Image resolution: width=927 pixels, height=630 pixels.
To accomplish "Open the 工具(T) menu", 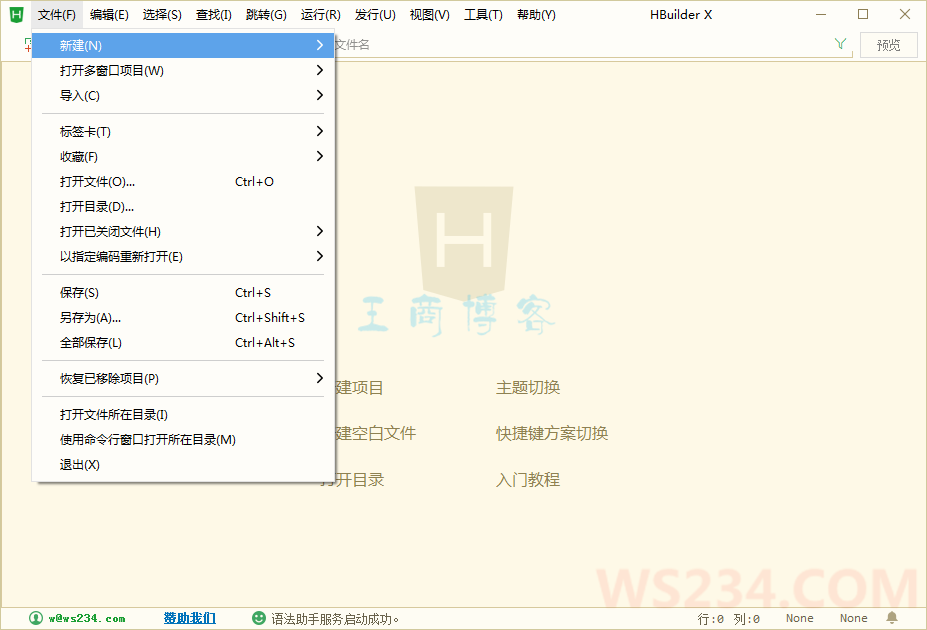I will coord(483,15).
